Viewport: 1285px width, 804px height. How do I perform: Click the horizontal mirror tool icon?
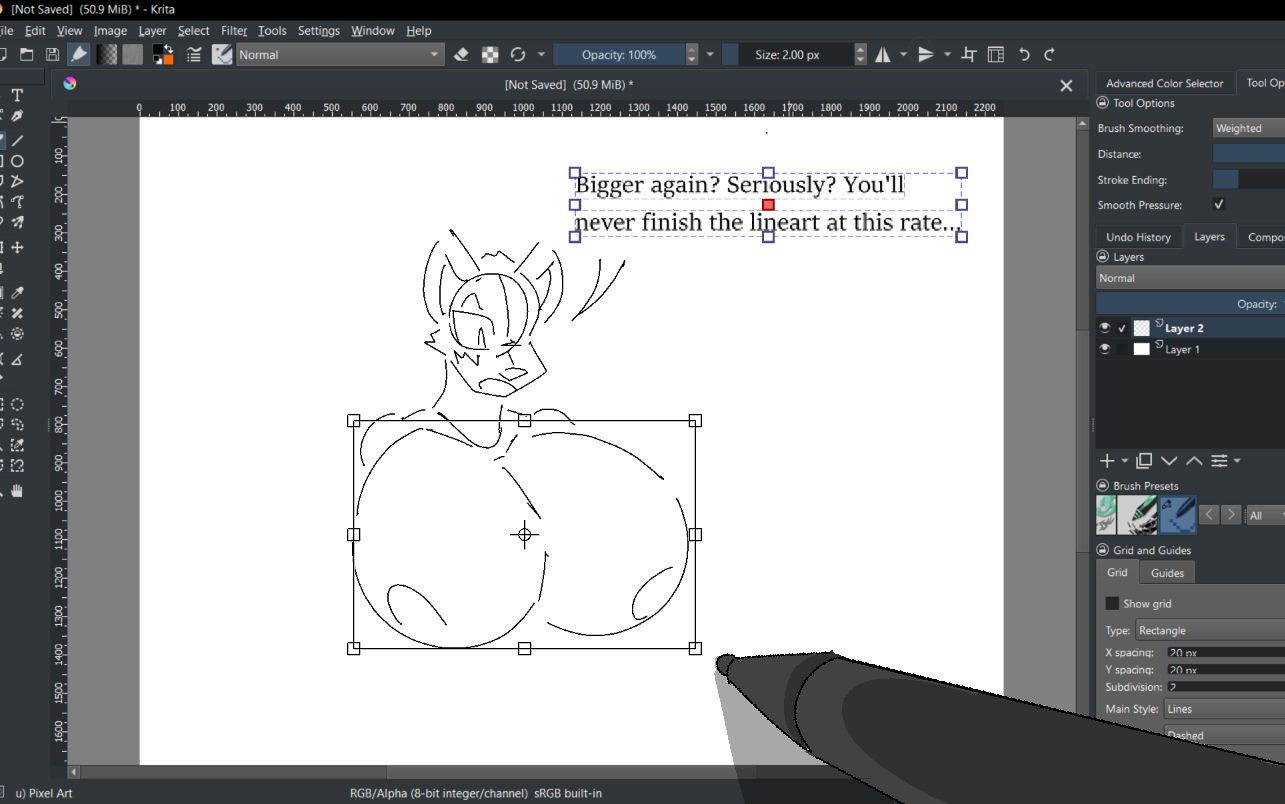coord(883,55)
